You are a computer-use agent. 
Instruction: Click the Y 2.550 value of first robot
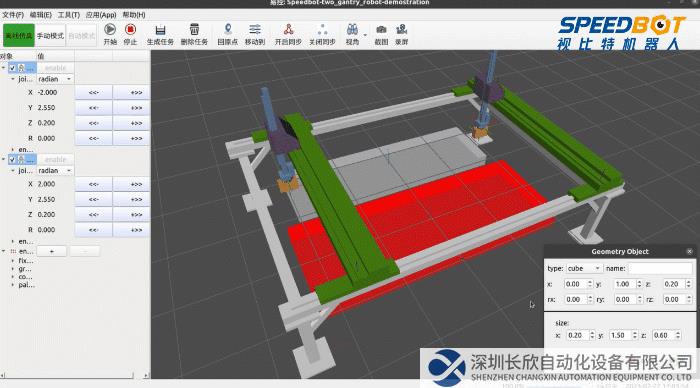point(46,108)
